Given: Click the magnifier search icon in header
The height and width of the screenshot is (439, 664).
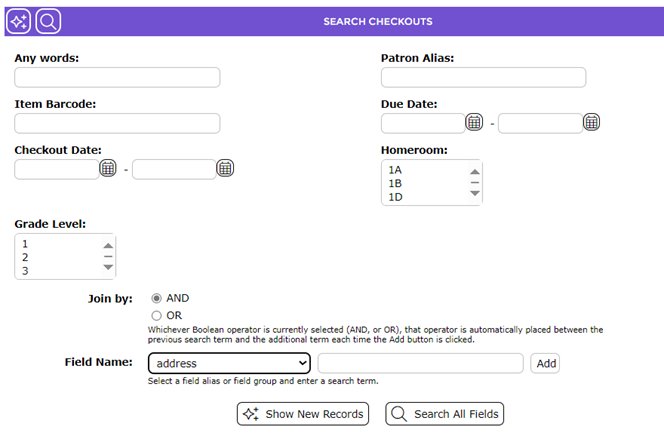Looking at the screenshot, I should point(48,21).
